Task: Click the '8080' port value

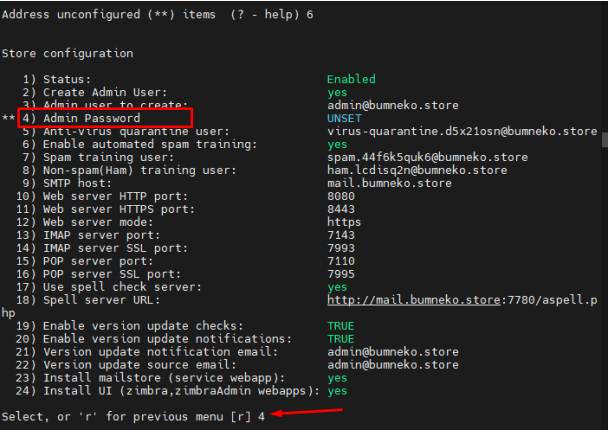Action: pos(341,196)
